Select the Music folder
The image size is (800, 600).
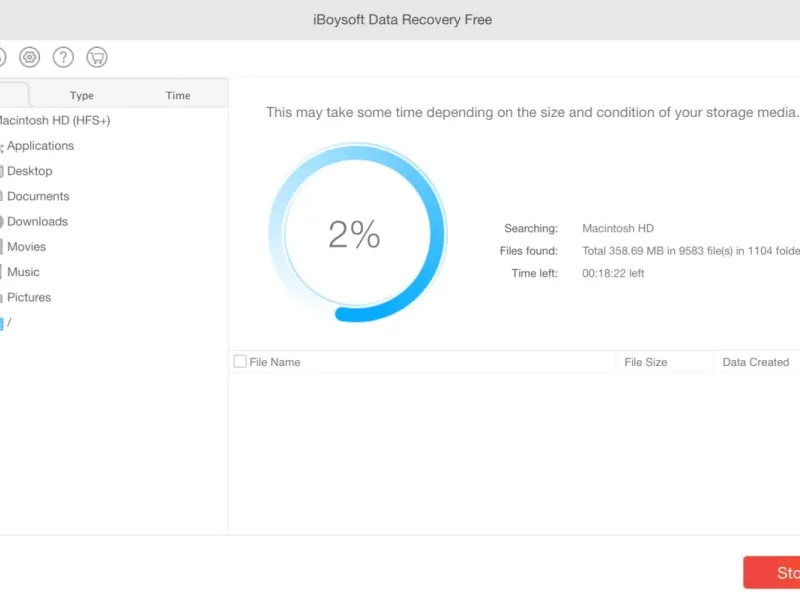click(23, 272)
